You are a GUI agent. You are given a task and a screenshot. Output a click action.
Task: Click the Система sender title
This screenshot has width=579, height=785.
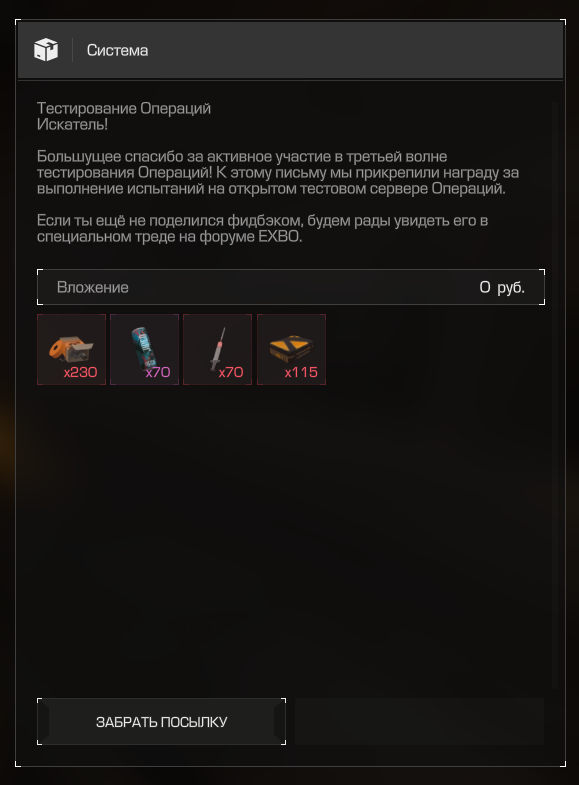click(x=117, y=50)
